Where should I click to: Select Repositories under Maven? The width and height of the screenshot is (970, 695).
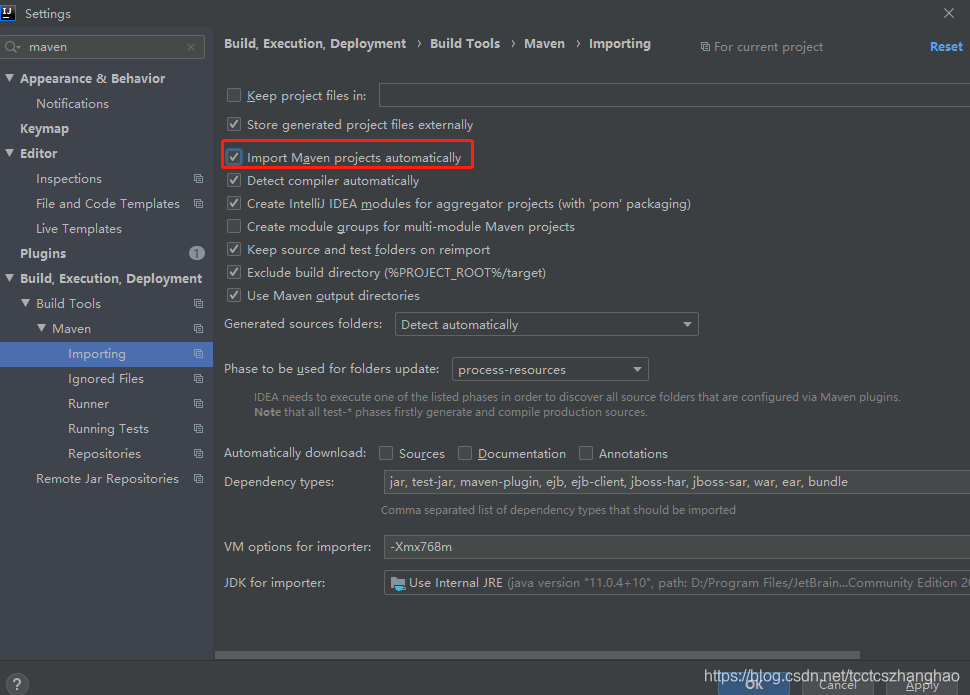[x=105, y=454]
